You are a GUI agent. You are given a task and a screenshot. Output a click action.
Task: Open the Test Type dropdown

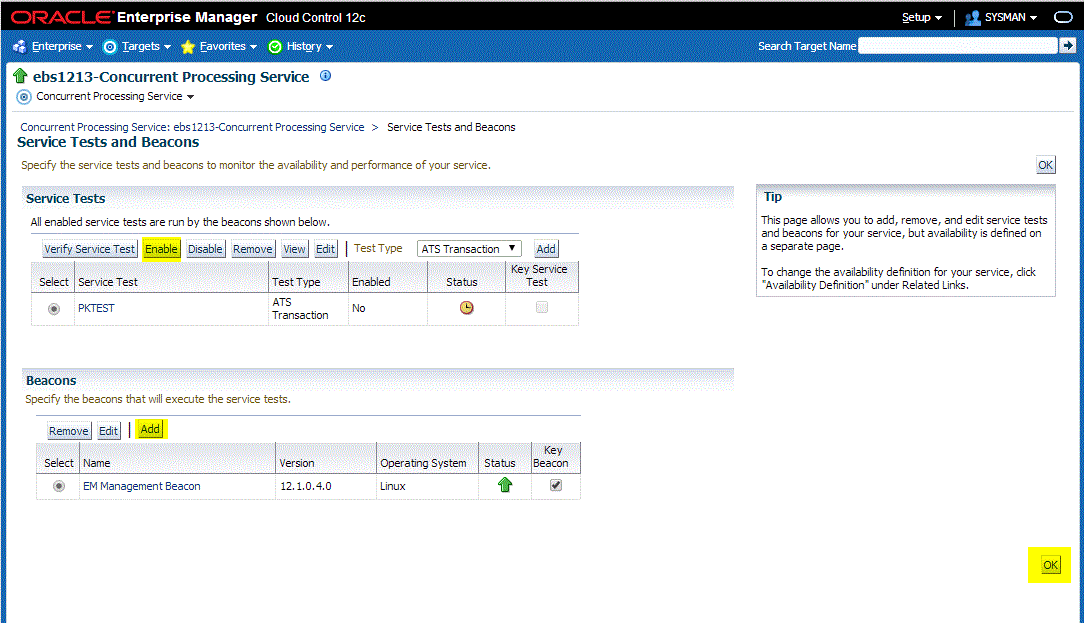point(469,249)
